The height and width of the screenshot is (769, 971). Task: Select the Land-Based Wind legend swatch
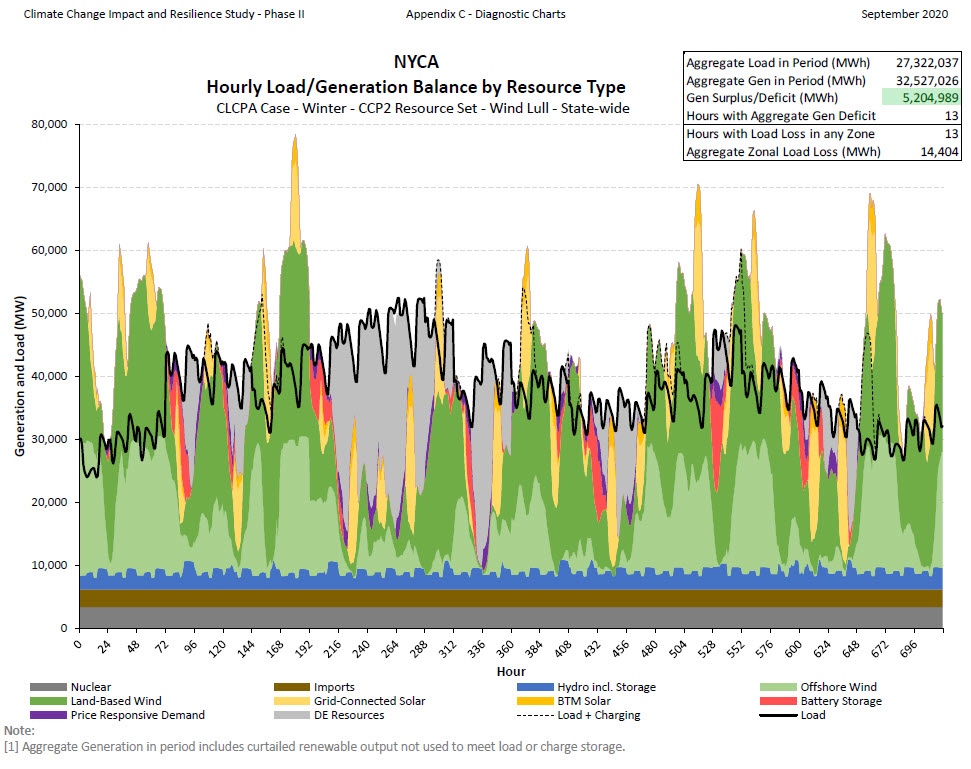pyautogui.click(x=48, y=701)
